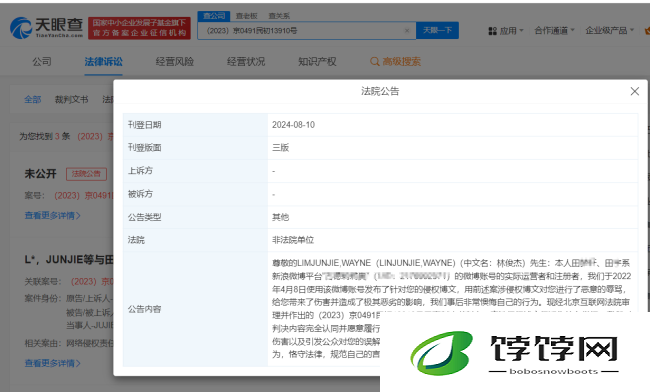Image resolution: width=650 pixels, height=392 pixels.
Task: Select the 其他 value in 公告类型 row
Action: 280,217
